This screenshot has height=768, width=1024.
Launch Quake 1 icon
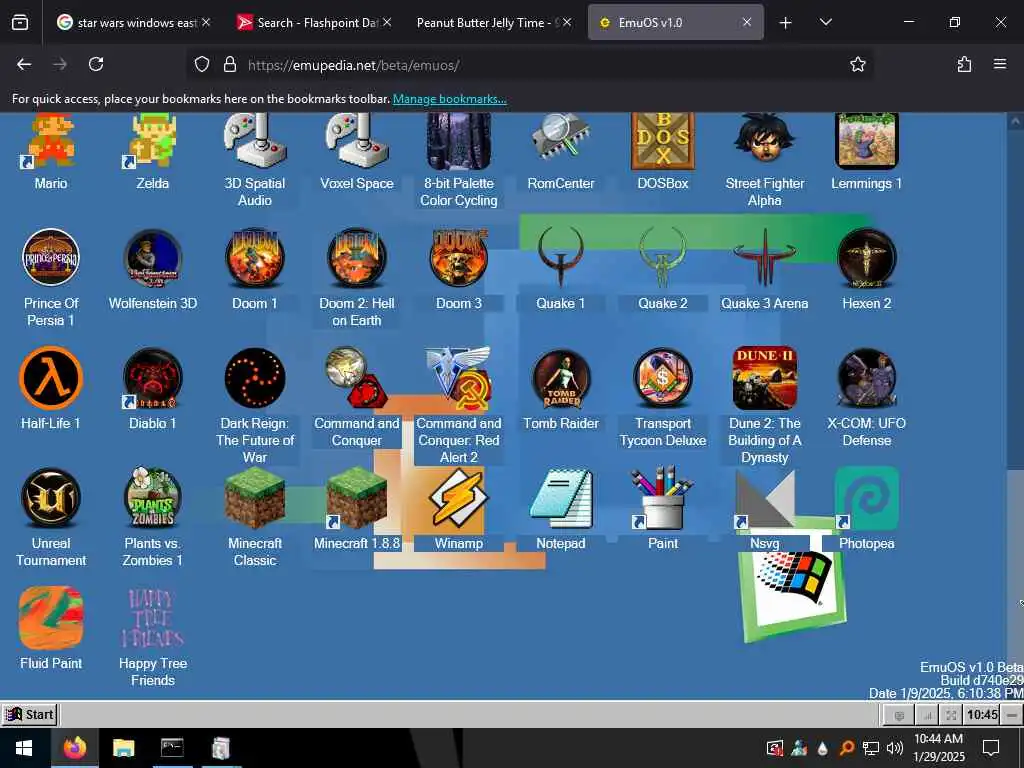click(x=560, y=258)
